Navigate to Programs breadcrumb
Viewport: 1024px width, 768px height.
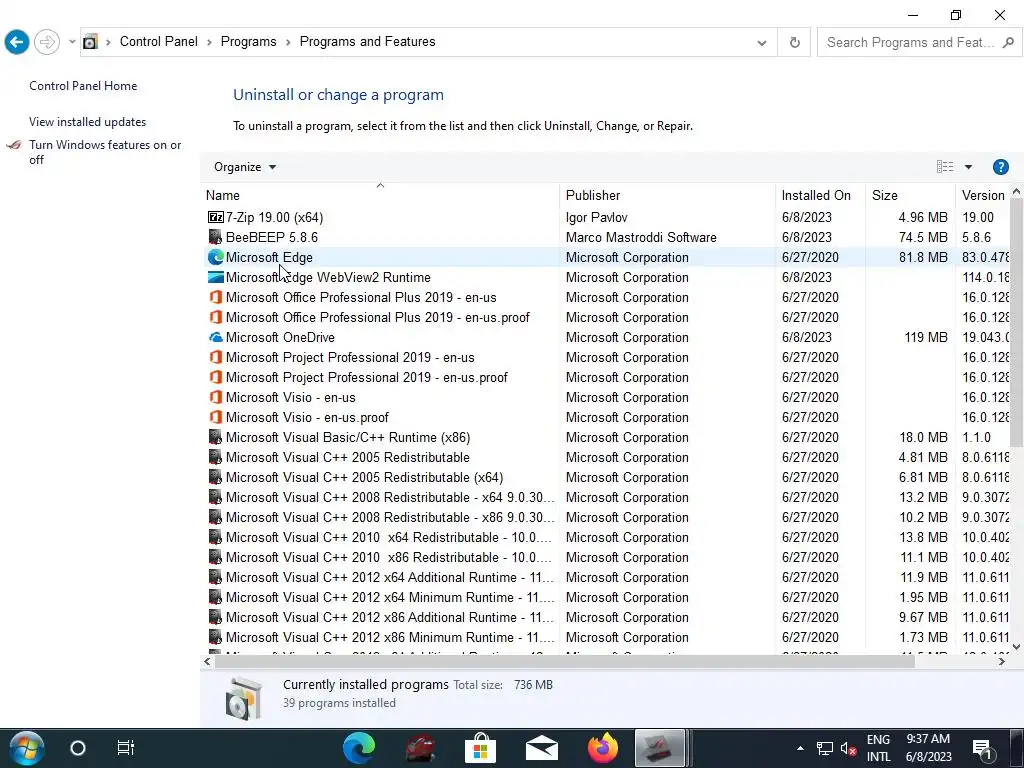[x=248, y=42]
